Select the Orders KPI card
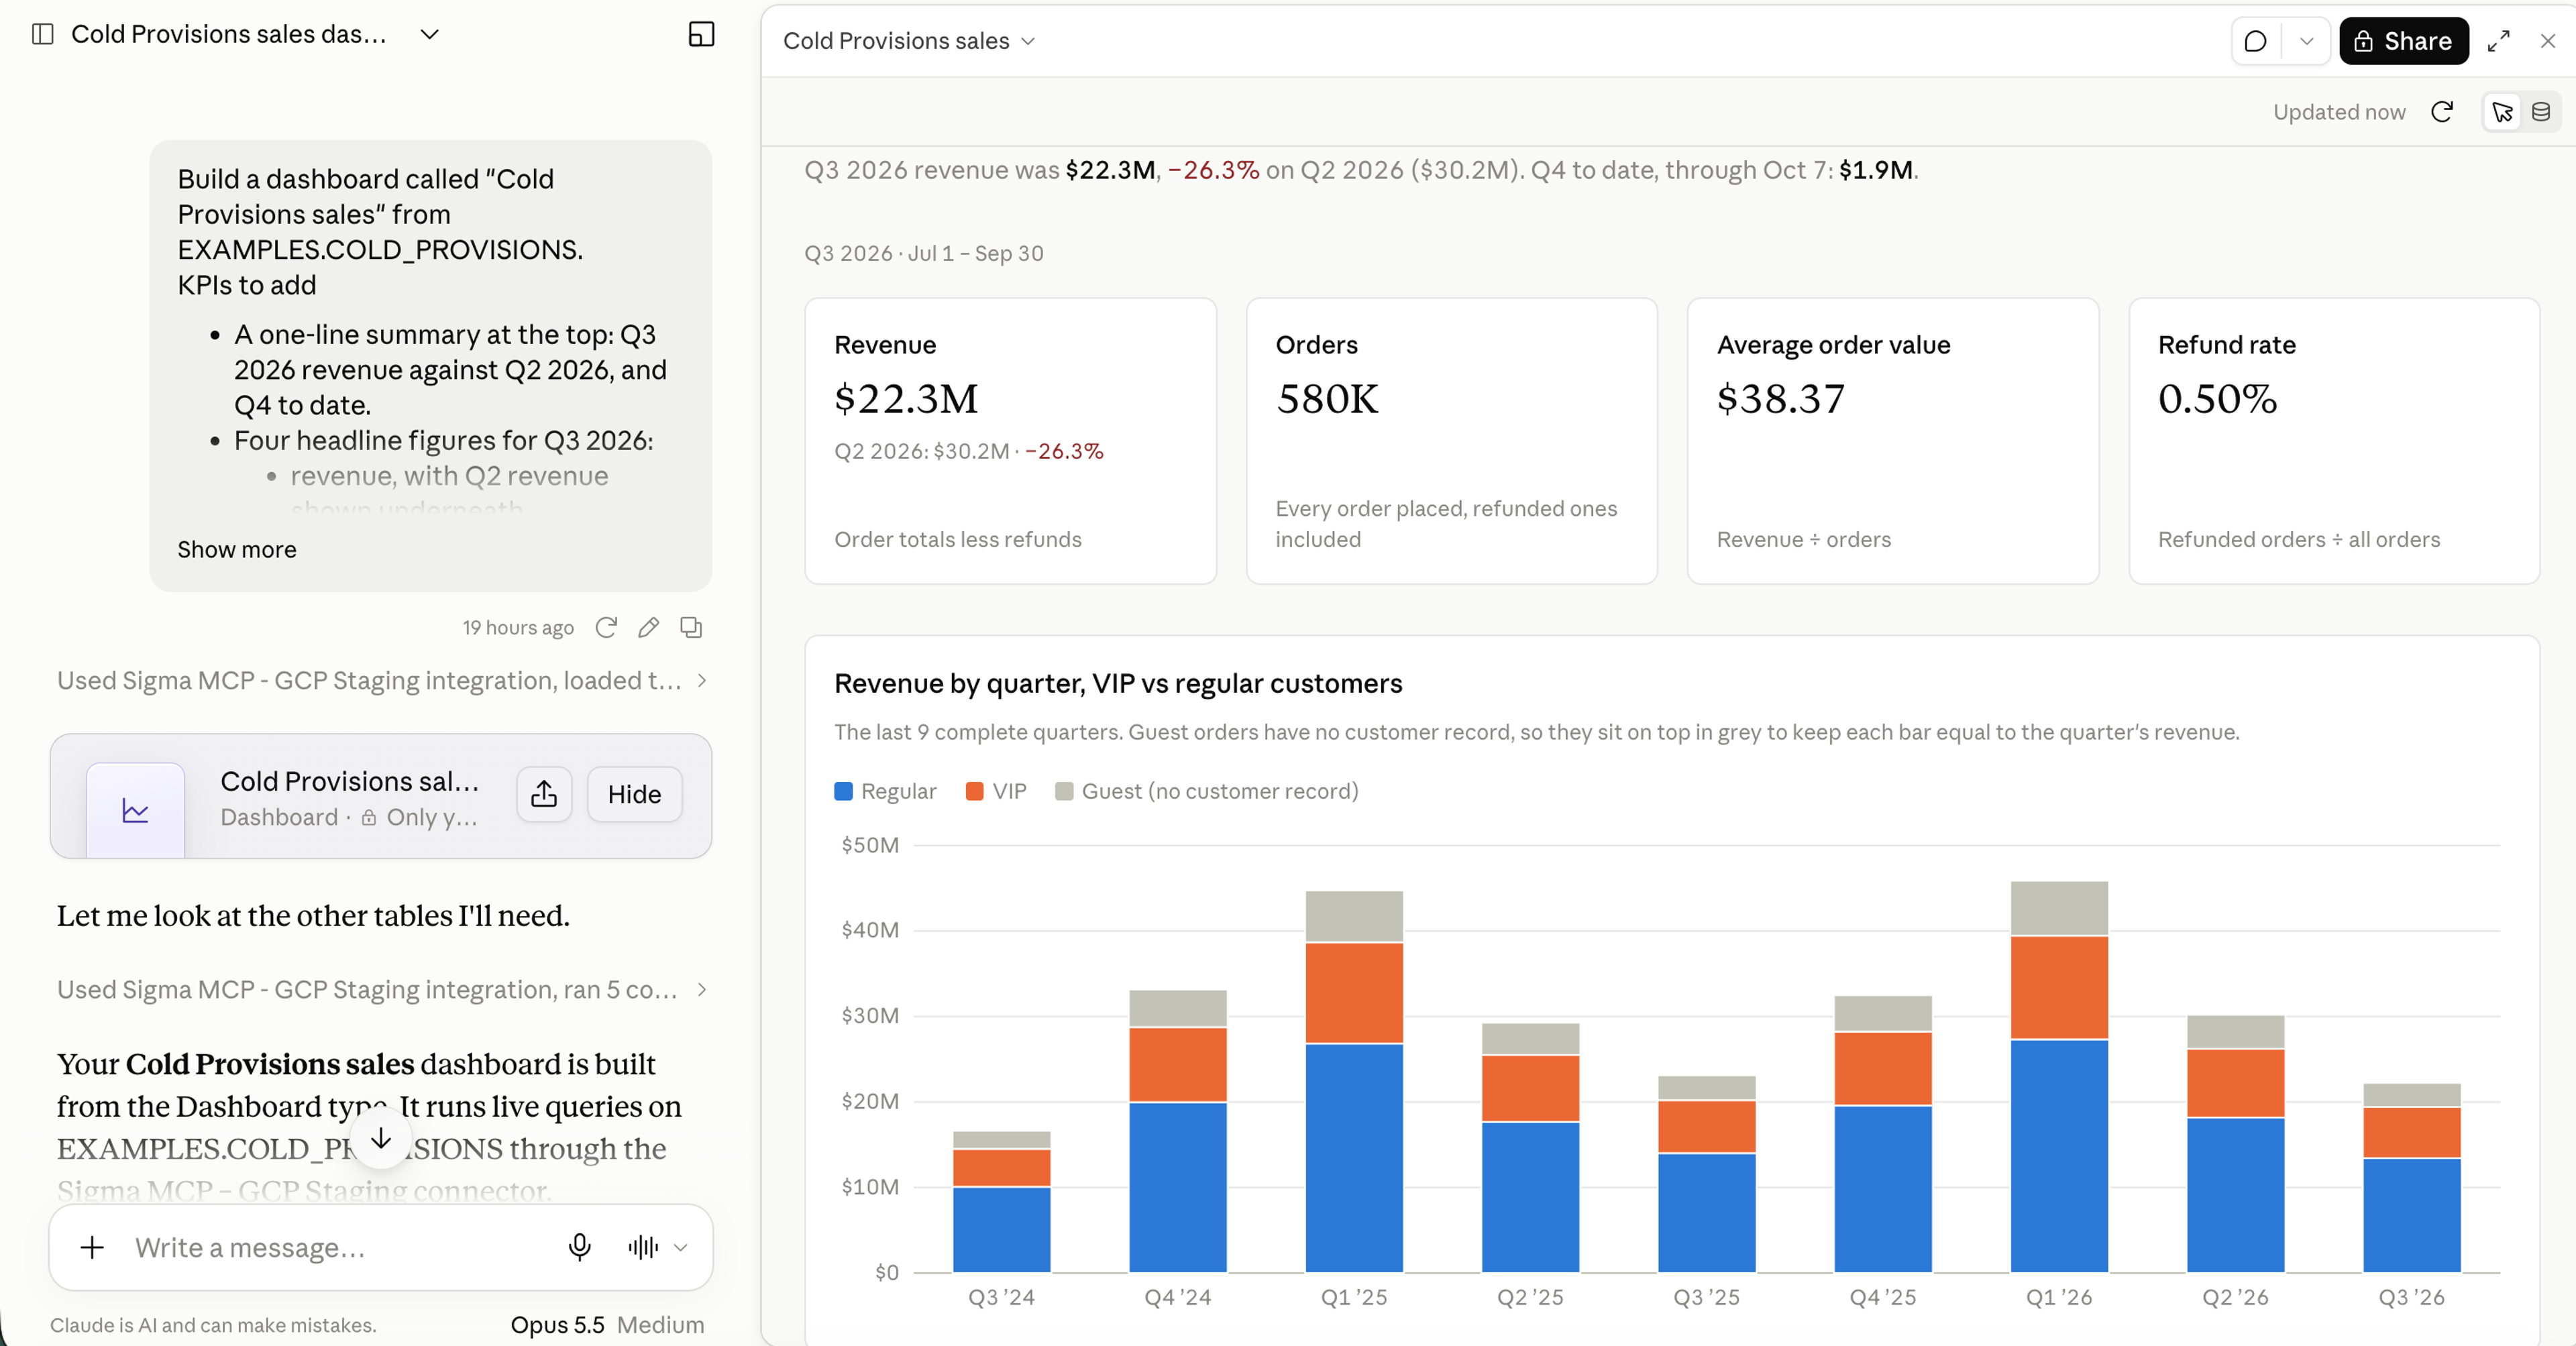This screenshot has height=1346, width=2576. point(1451,441)
